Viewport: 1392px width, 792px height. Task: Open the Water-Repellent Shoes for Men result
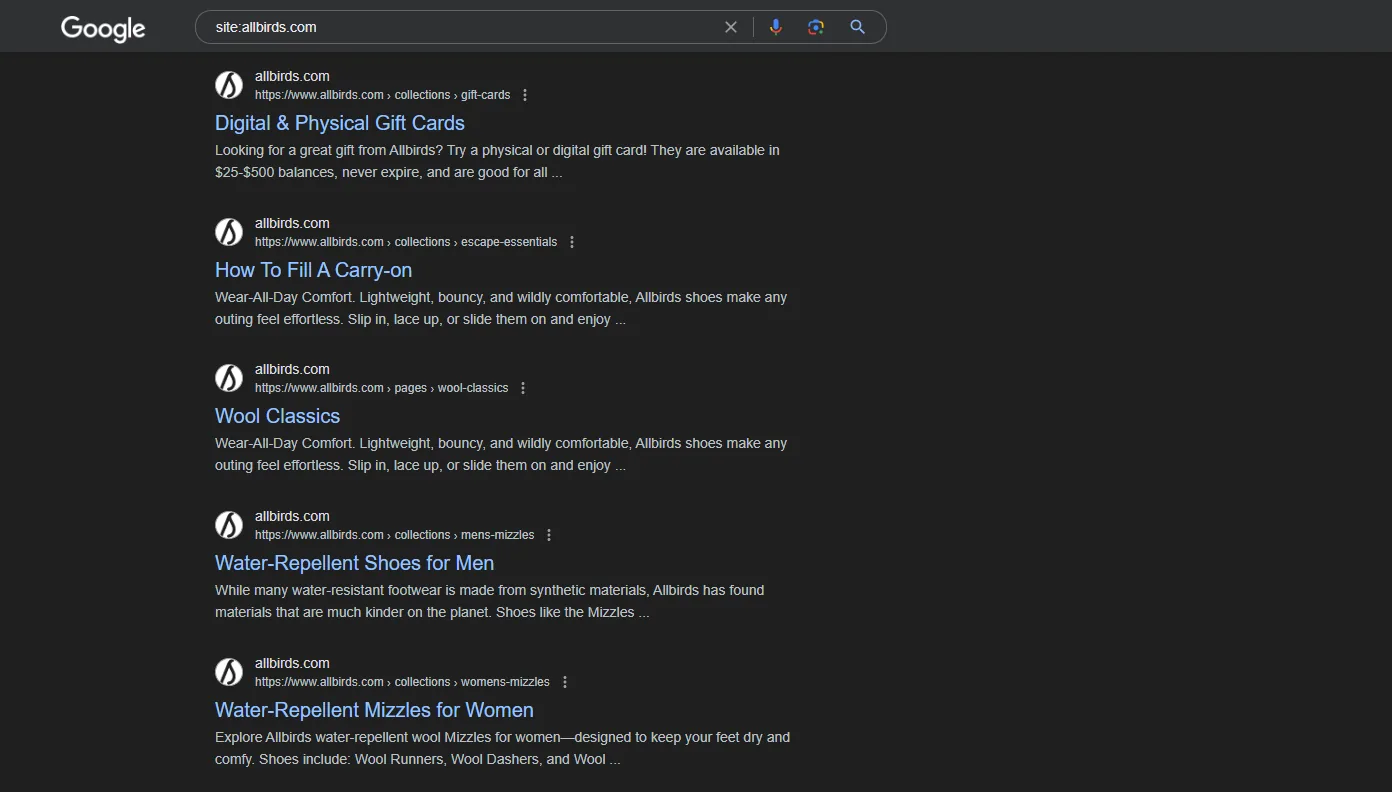point(354,563)
